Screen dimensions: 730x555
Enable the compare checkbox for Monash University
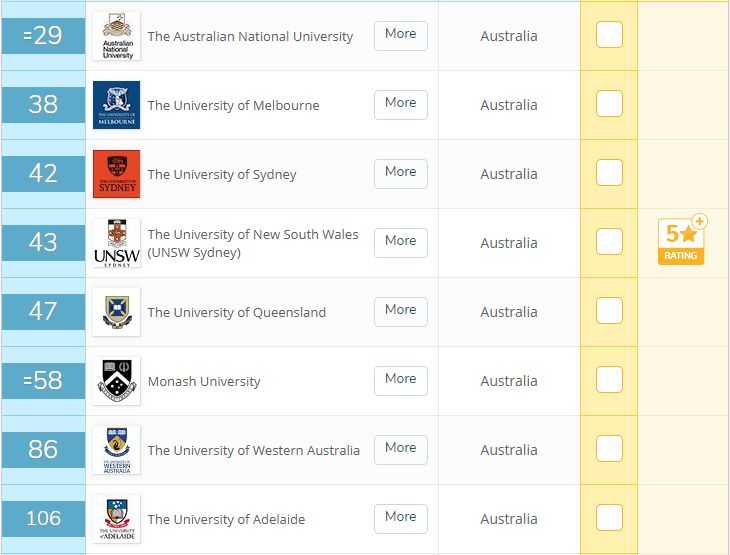(x=609, y=379)
